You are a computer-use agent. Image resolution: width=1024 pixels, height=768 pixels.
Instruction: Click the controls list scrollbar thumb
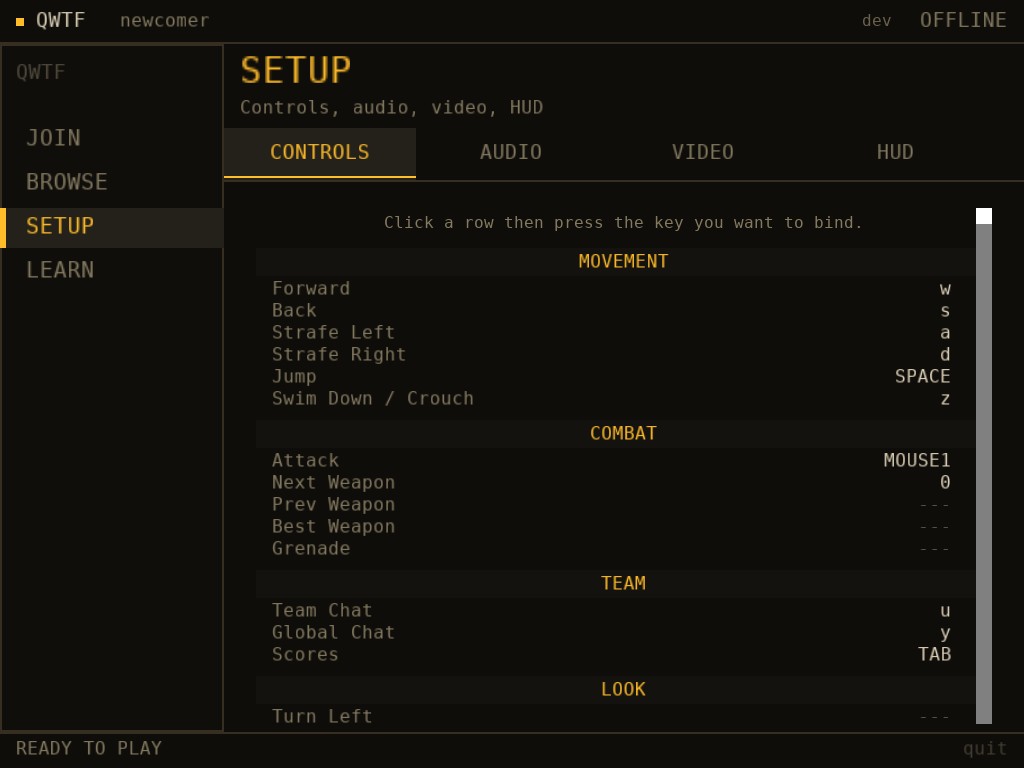tap(984, 216)
